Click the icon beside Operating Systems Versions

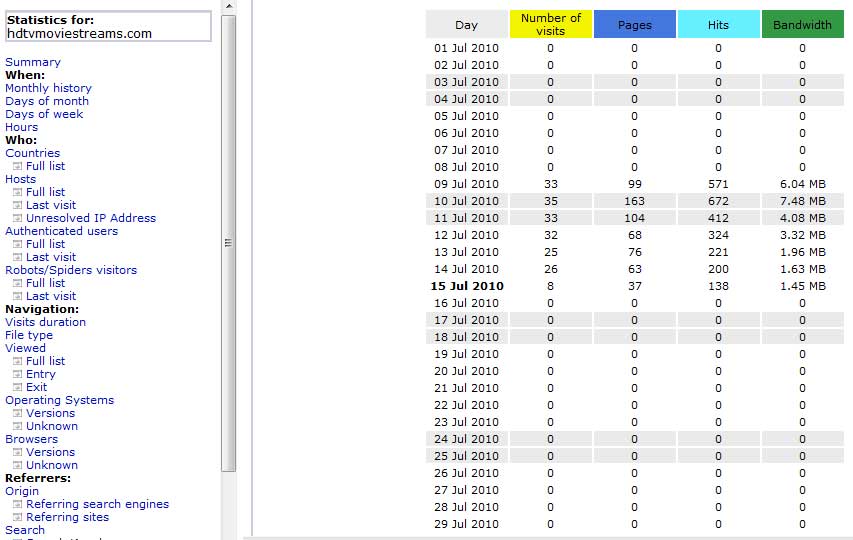17,414
